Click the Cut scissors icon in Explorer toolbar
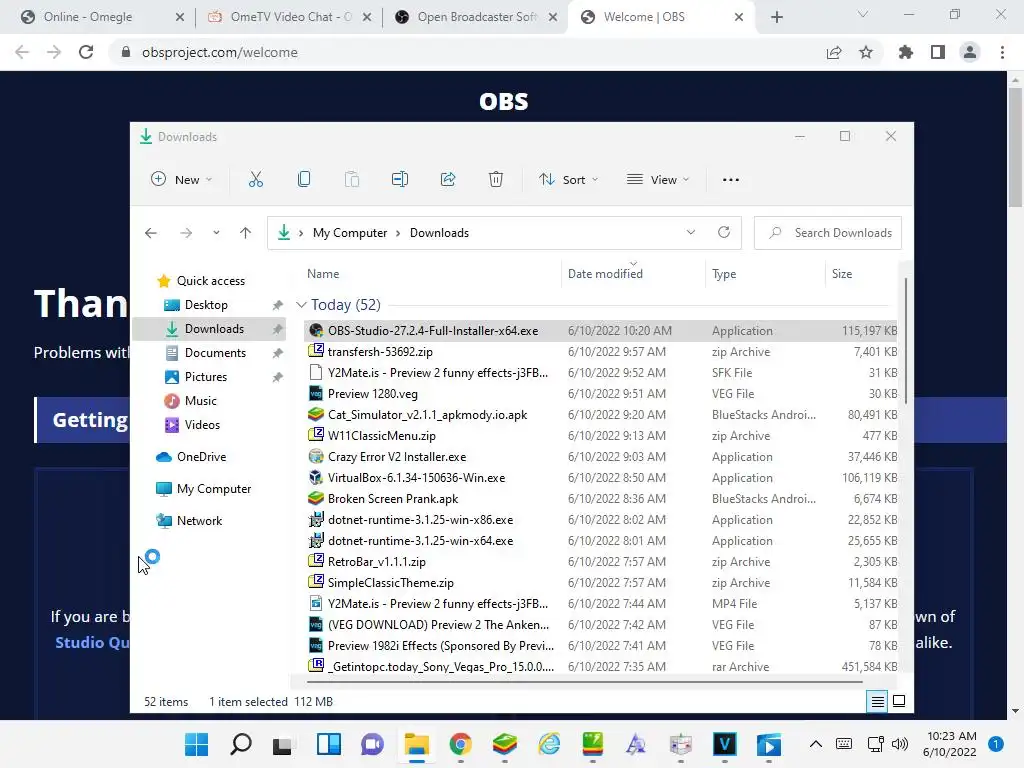 click(255, 180)
